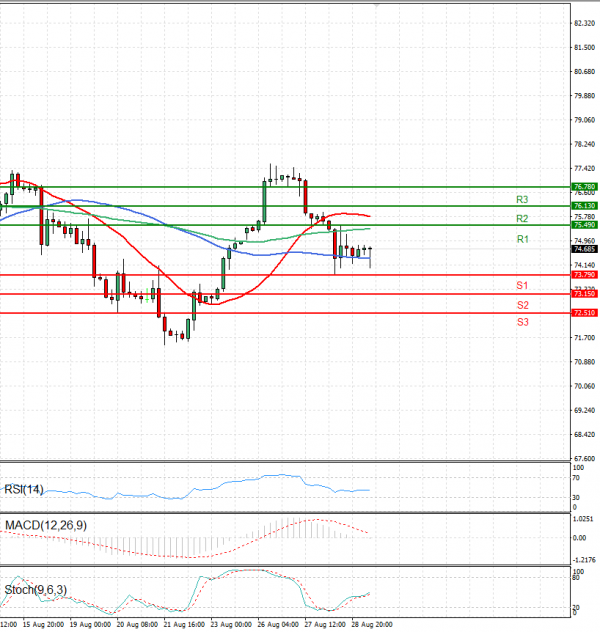This screenshot has height=632, width=600.
Task: Click the 74.960 price axis value
Action: point(584,241)
